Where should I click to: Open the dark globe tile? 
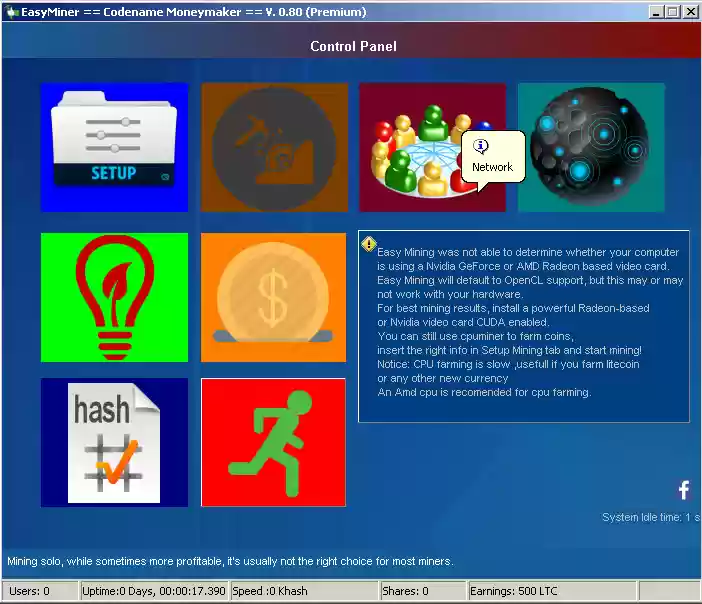[x=591, y=147]
